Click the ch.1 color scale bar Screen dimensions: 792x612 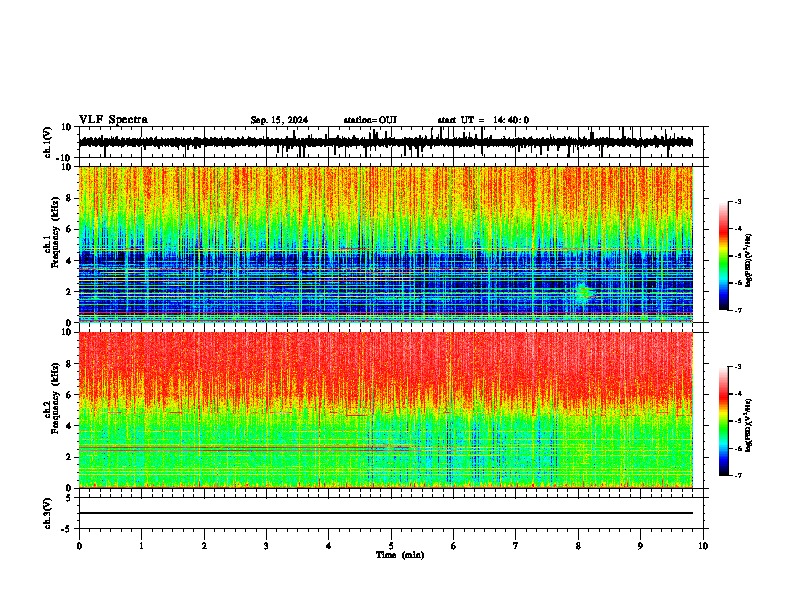[x=723, y=256]
